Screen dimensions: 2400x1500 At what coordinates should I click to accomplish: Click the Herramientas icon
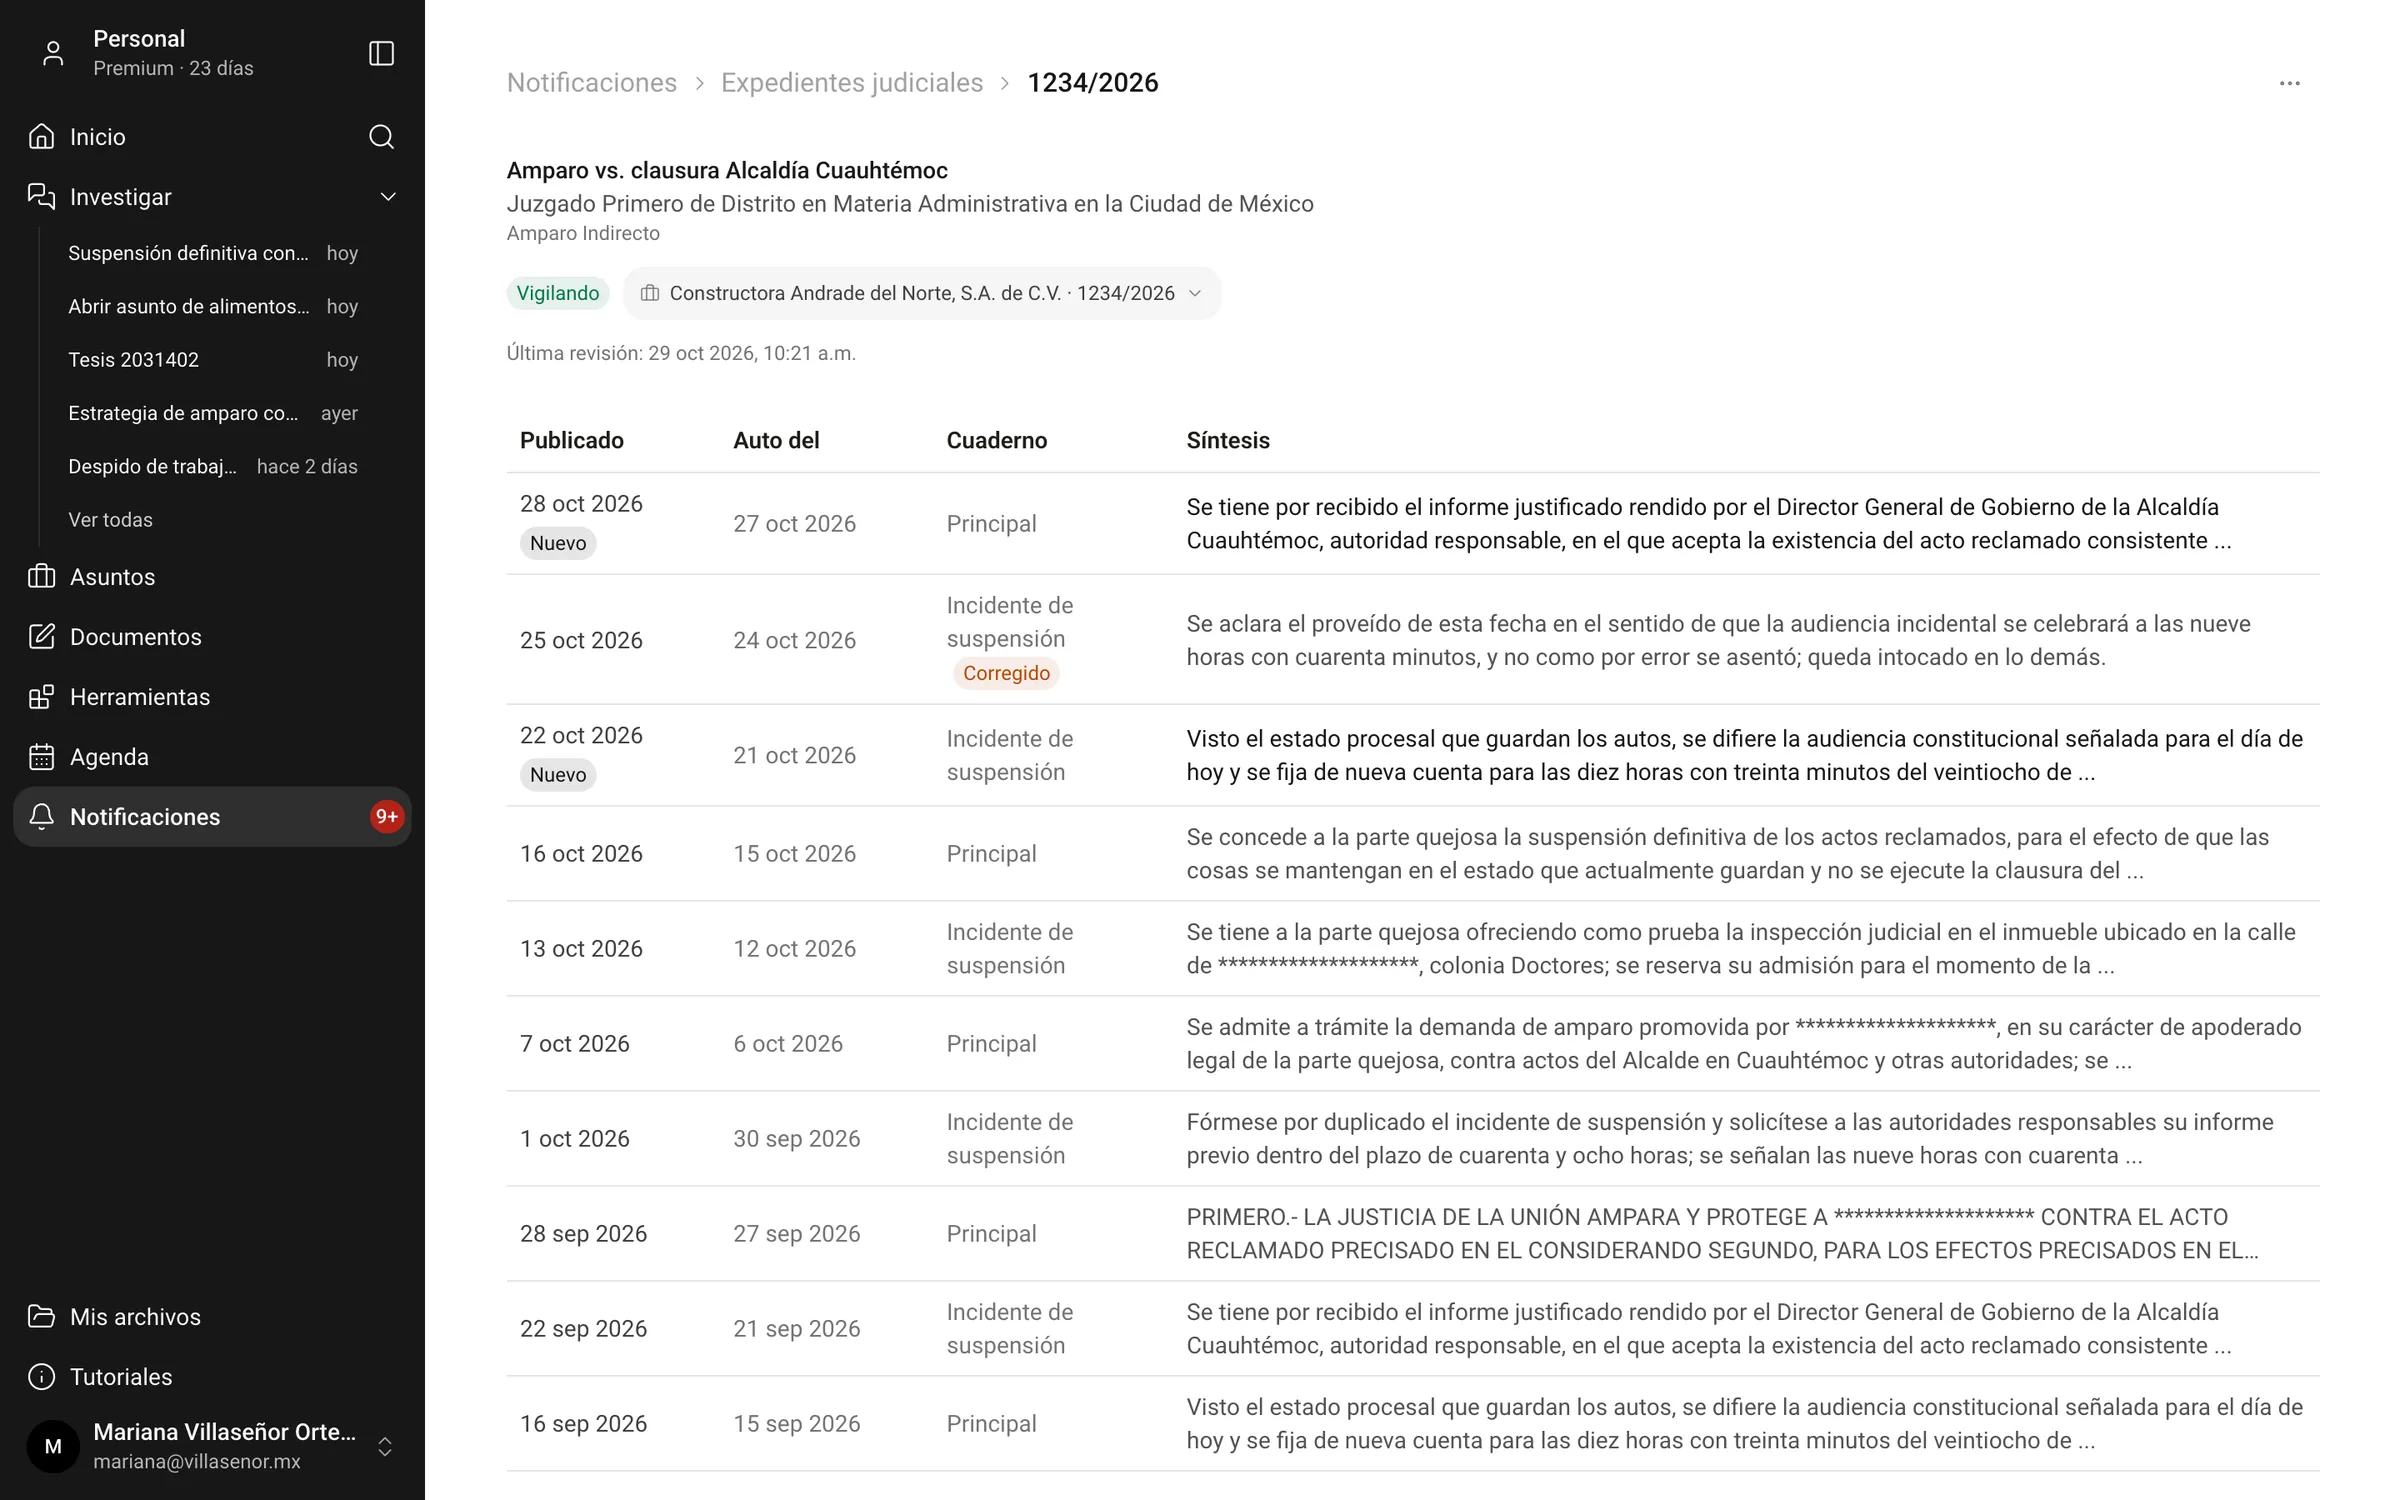(41, 697)
